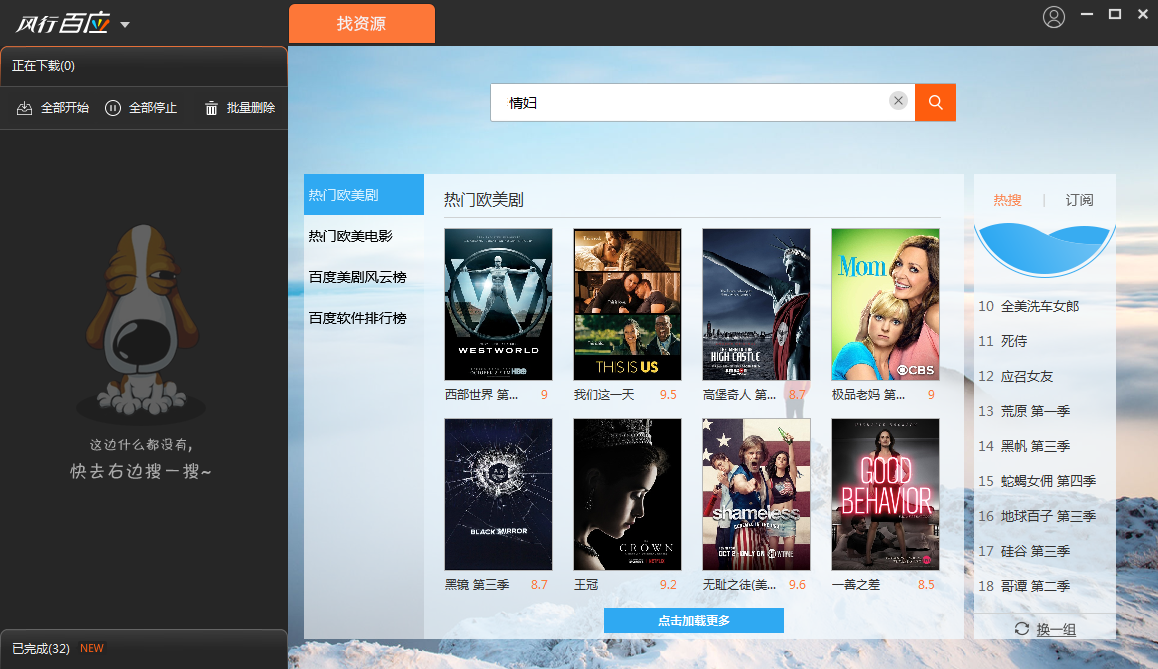Click the 高堡奇人 title text
Viewport: 1158px width, 669px height.
pos(739,395)
